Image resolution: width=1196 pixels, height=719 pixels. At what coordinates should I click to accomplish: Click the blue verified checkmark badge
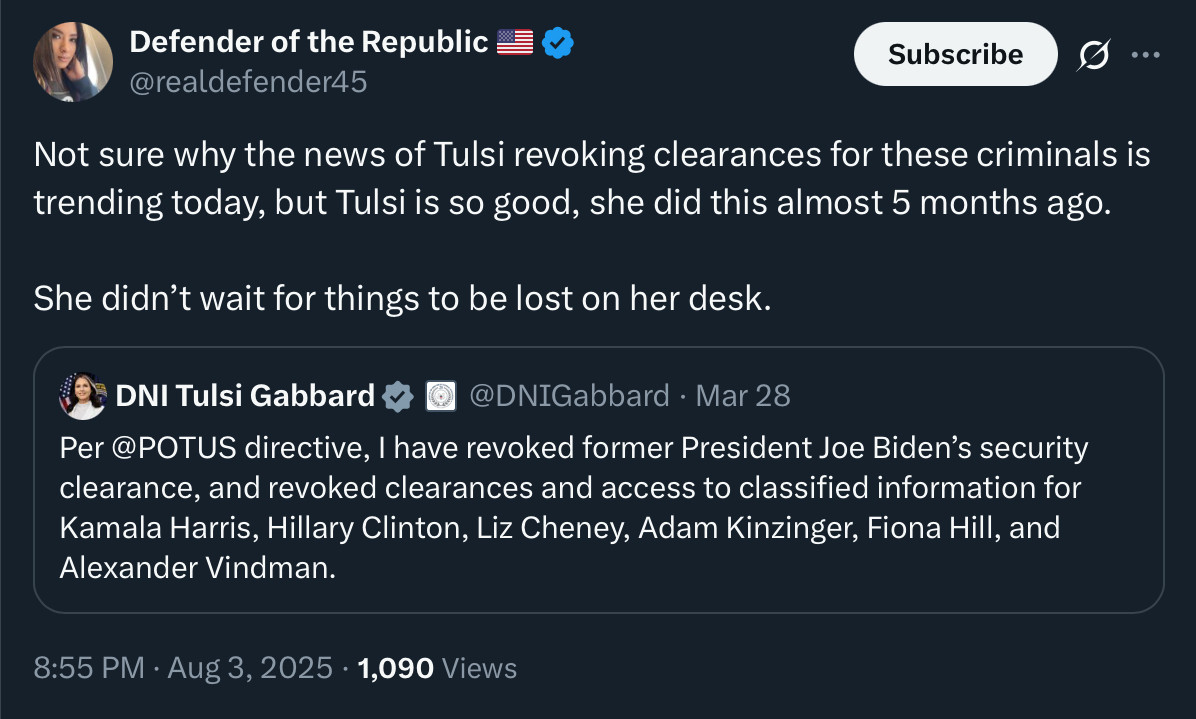pyautogui.click(x=558, y=42)
